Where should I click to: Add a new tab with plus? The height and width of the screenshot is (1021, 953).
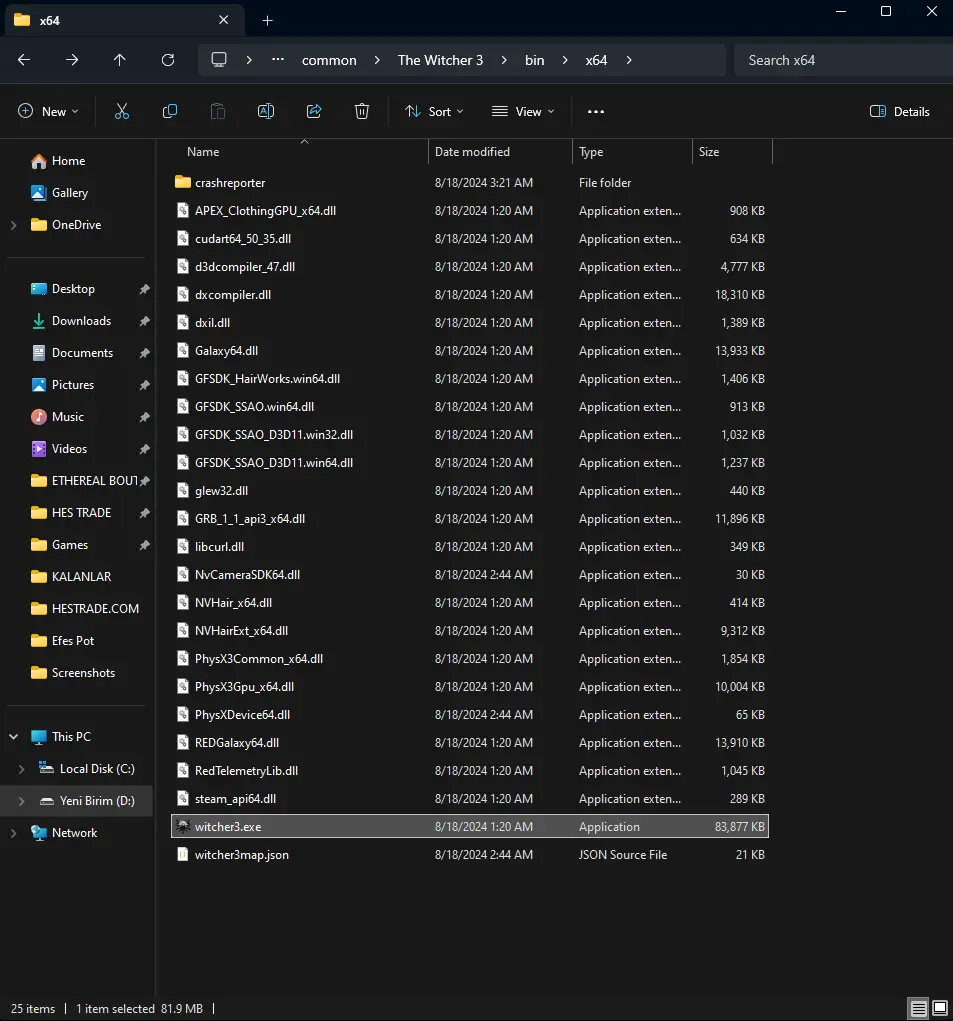pos(268,21)
